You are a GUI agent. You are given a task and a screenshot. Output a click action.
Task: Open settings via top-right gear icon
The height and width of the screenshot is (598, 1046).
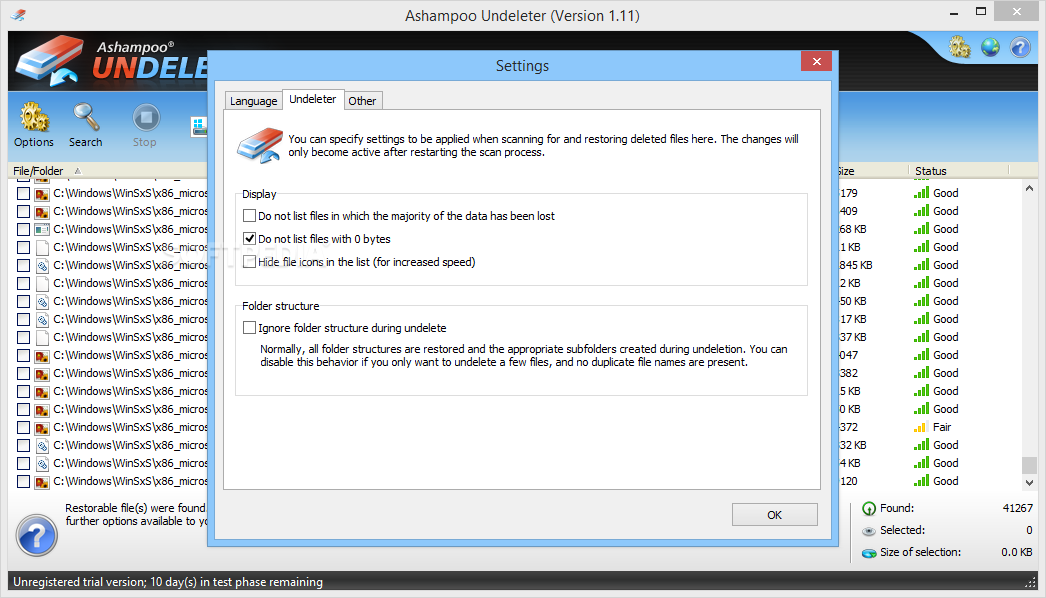pos(959,47)
